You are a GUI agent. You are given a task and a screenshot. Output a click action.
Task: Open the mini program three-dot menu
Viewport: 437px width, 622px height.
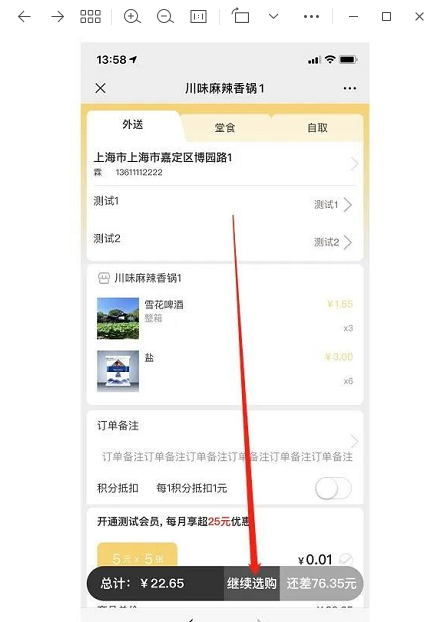349,88
